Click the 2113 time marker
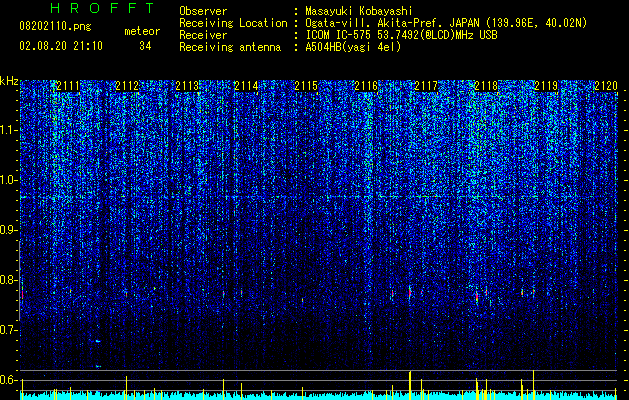This screenshot has width=629, height=400. click(x=187, y=86)
